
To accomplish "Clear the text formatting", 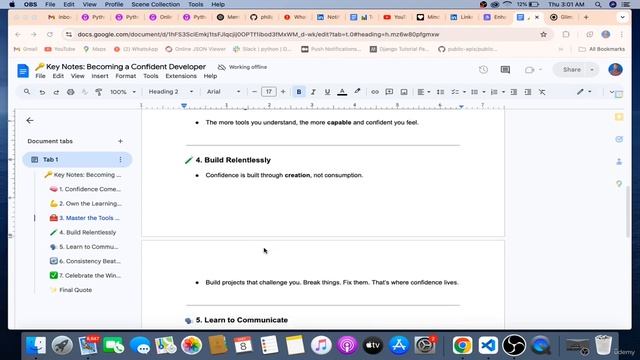I will click(x=542, y=92).
